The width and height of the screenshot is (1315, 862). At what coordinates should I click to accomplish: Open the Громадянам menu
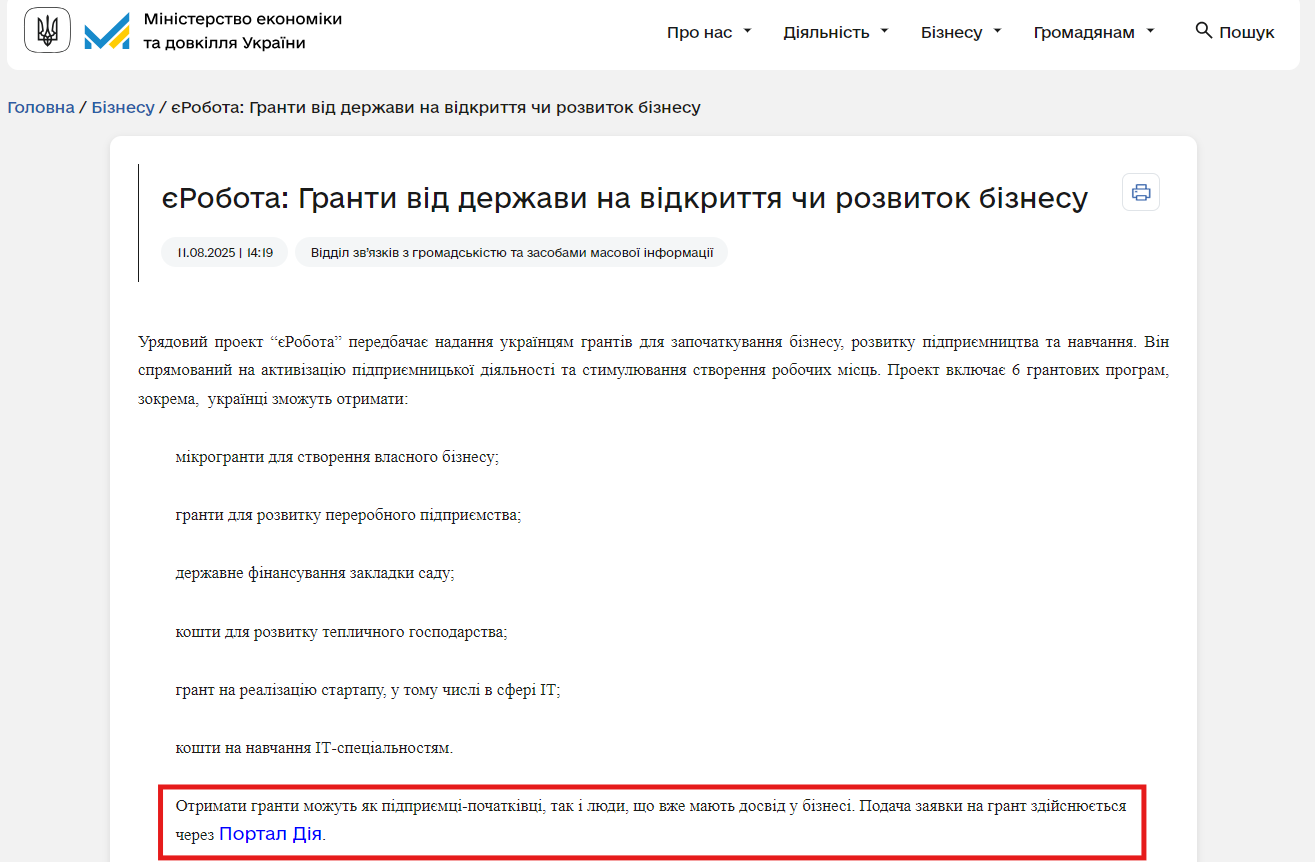coord(1084,32)
